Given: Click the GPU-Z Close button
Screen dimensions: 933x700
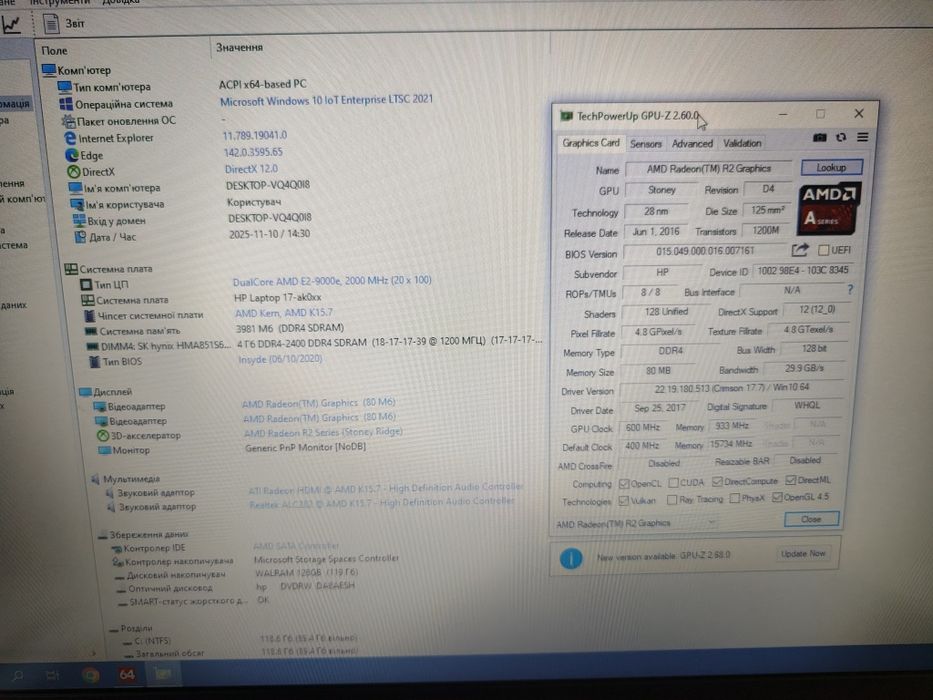Looking at the screenshot, I should [811, 519].
